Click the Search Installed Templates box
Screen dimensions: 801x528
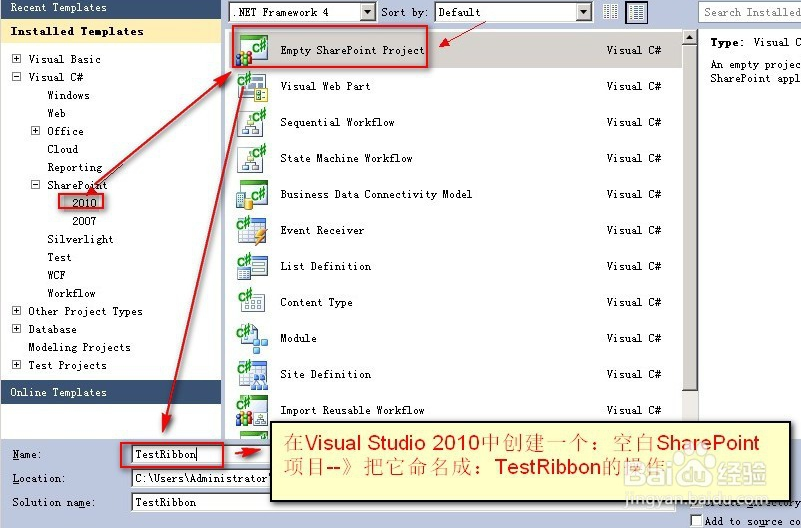coord(749,12)
